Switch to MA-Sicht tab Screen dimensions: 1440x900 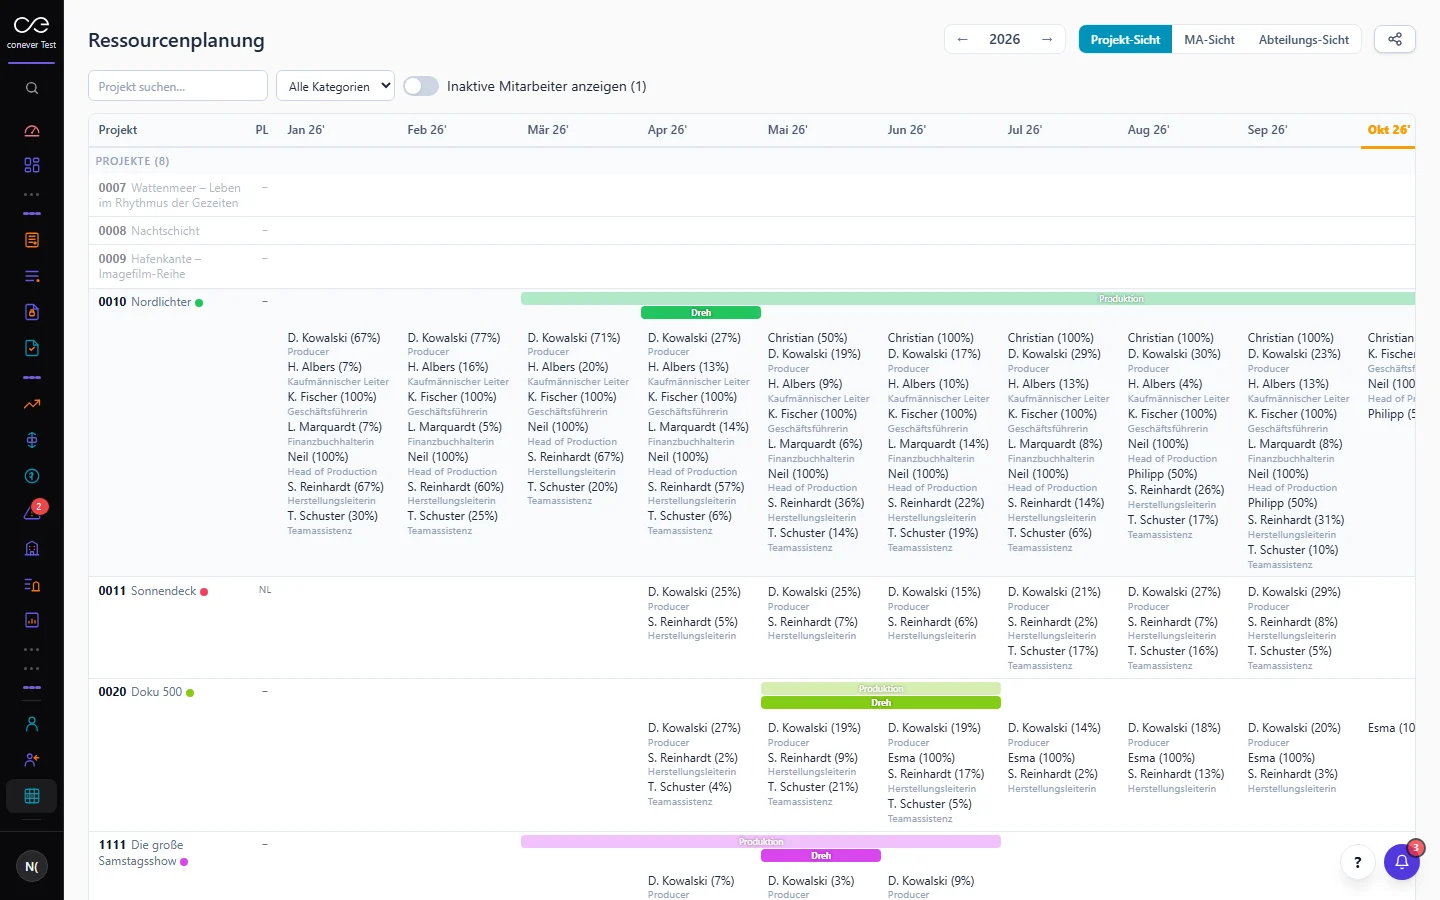(1209, 39)
